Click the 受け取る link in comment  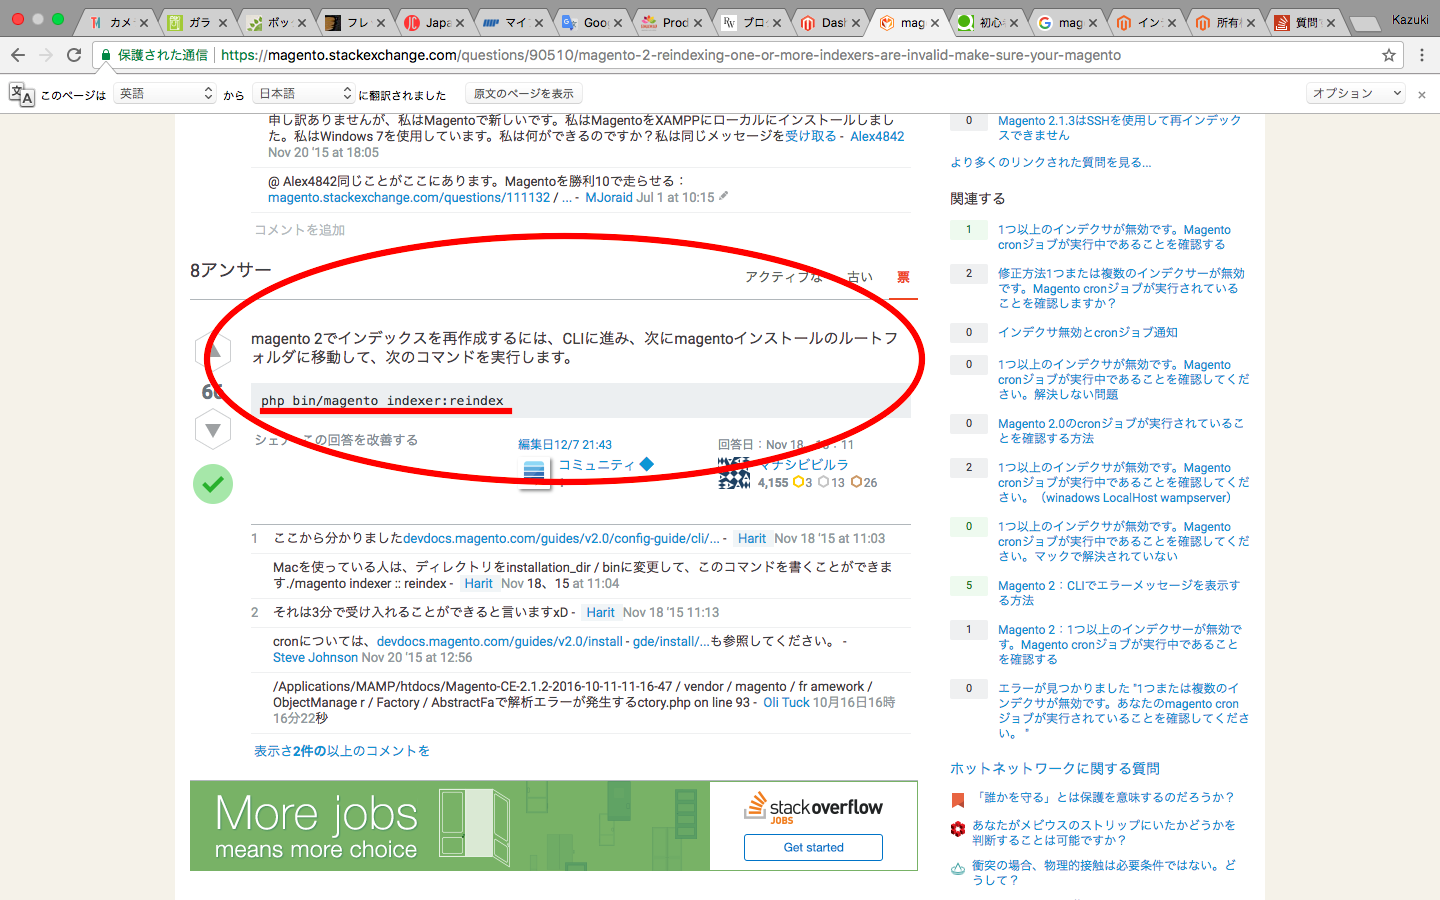810,137
